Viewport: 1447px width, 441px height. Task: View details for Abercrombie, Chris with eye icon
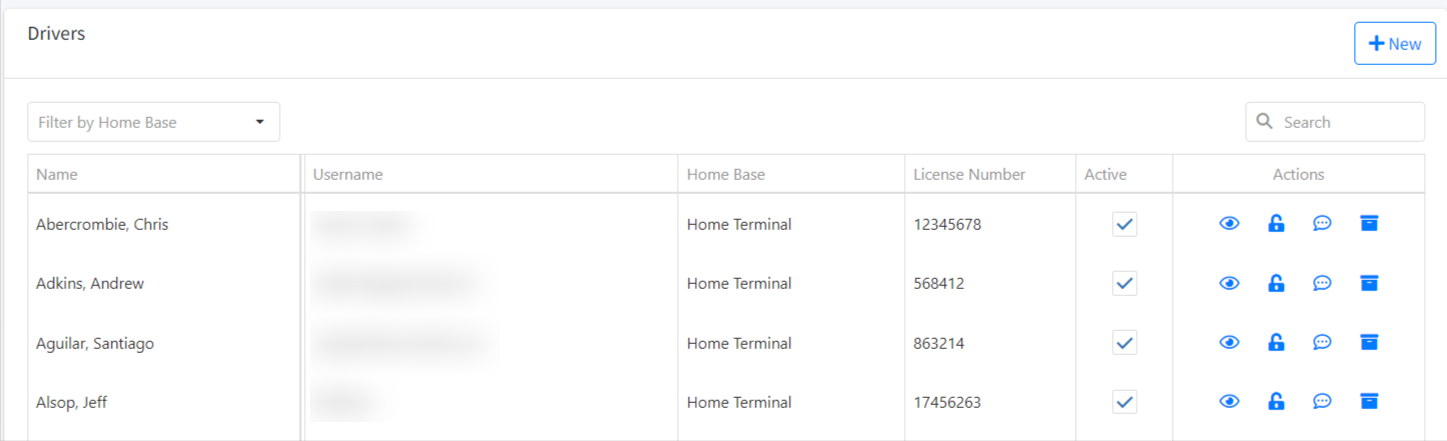pos(1229,224)
